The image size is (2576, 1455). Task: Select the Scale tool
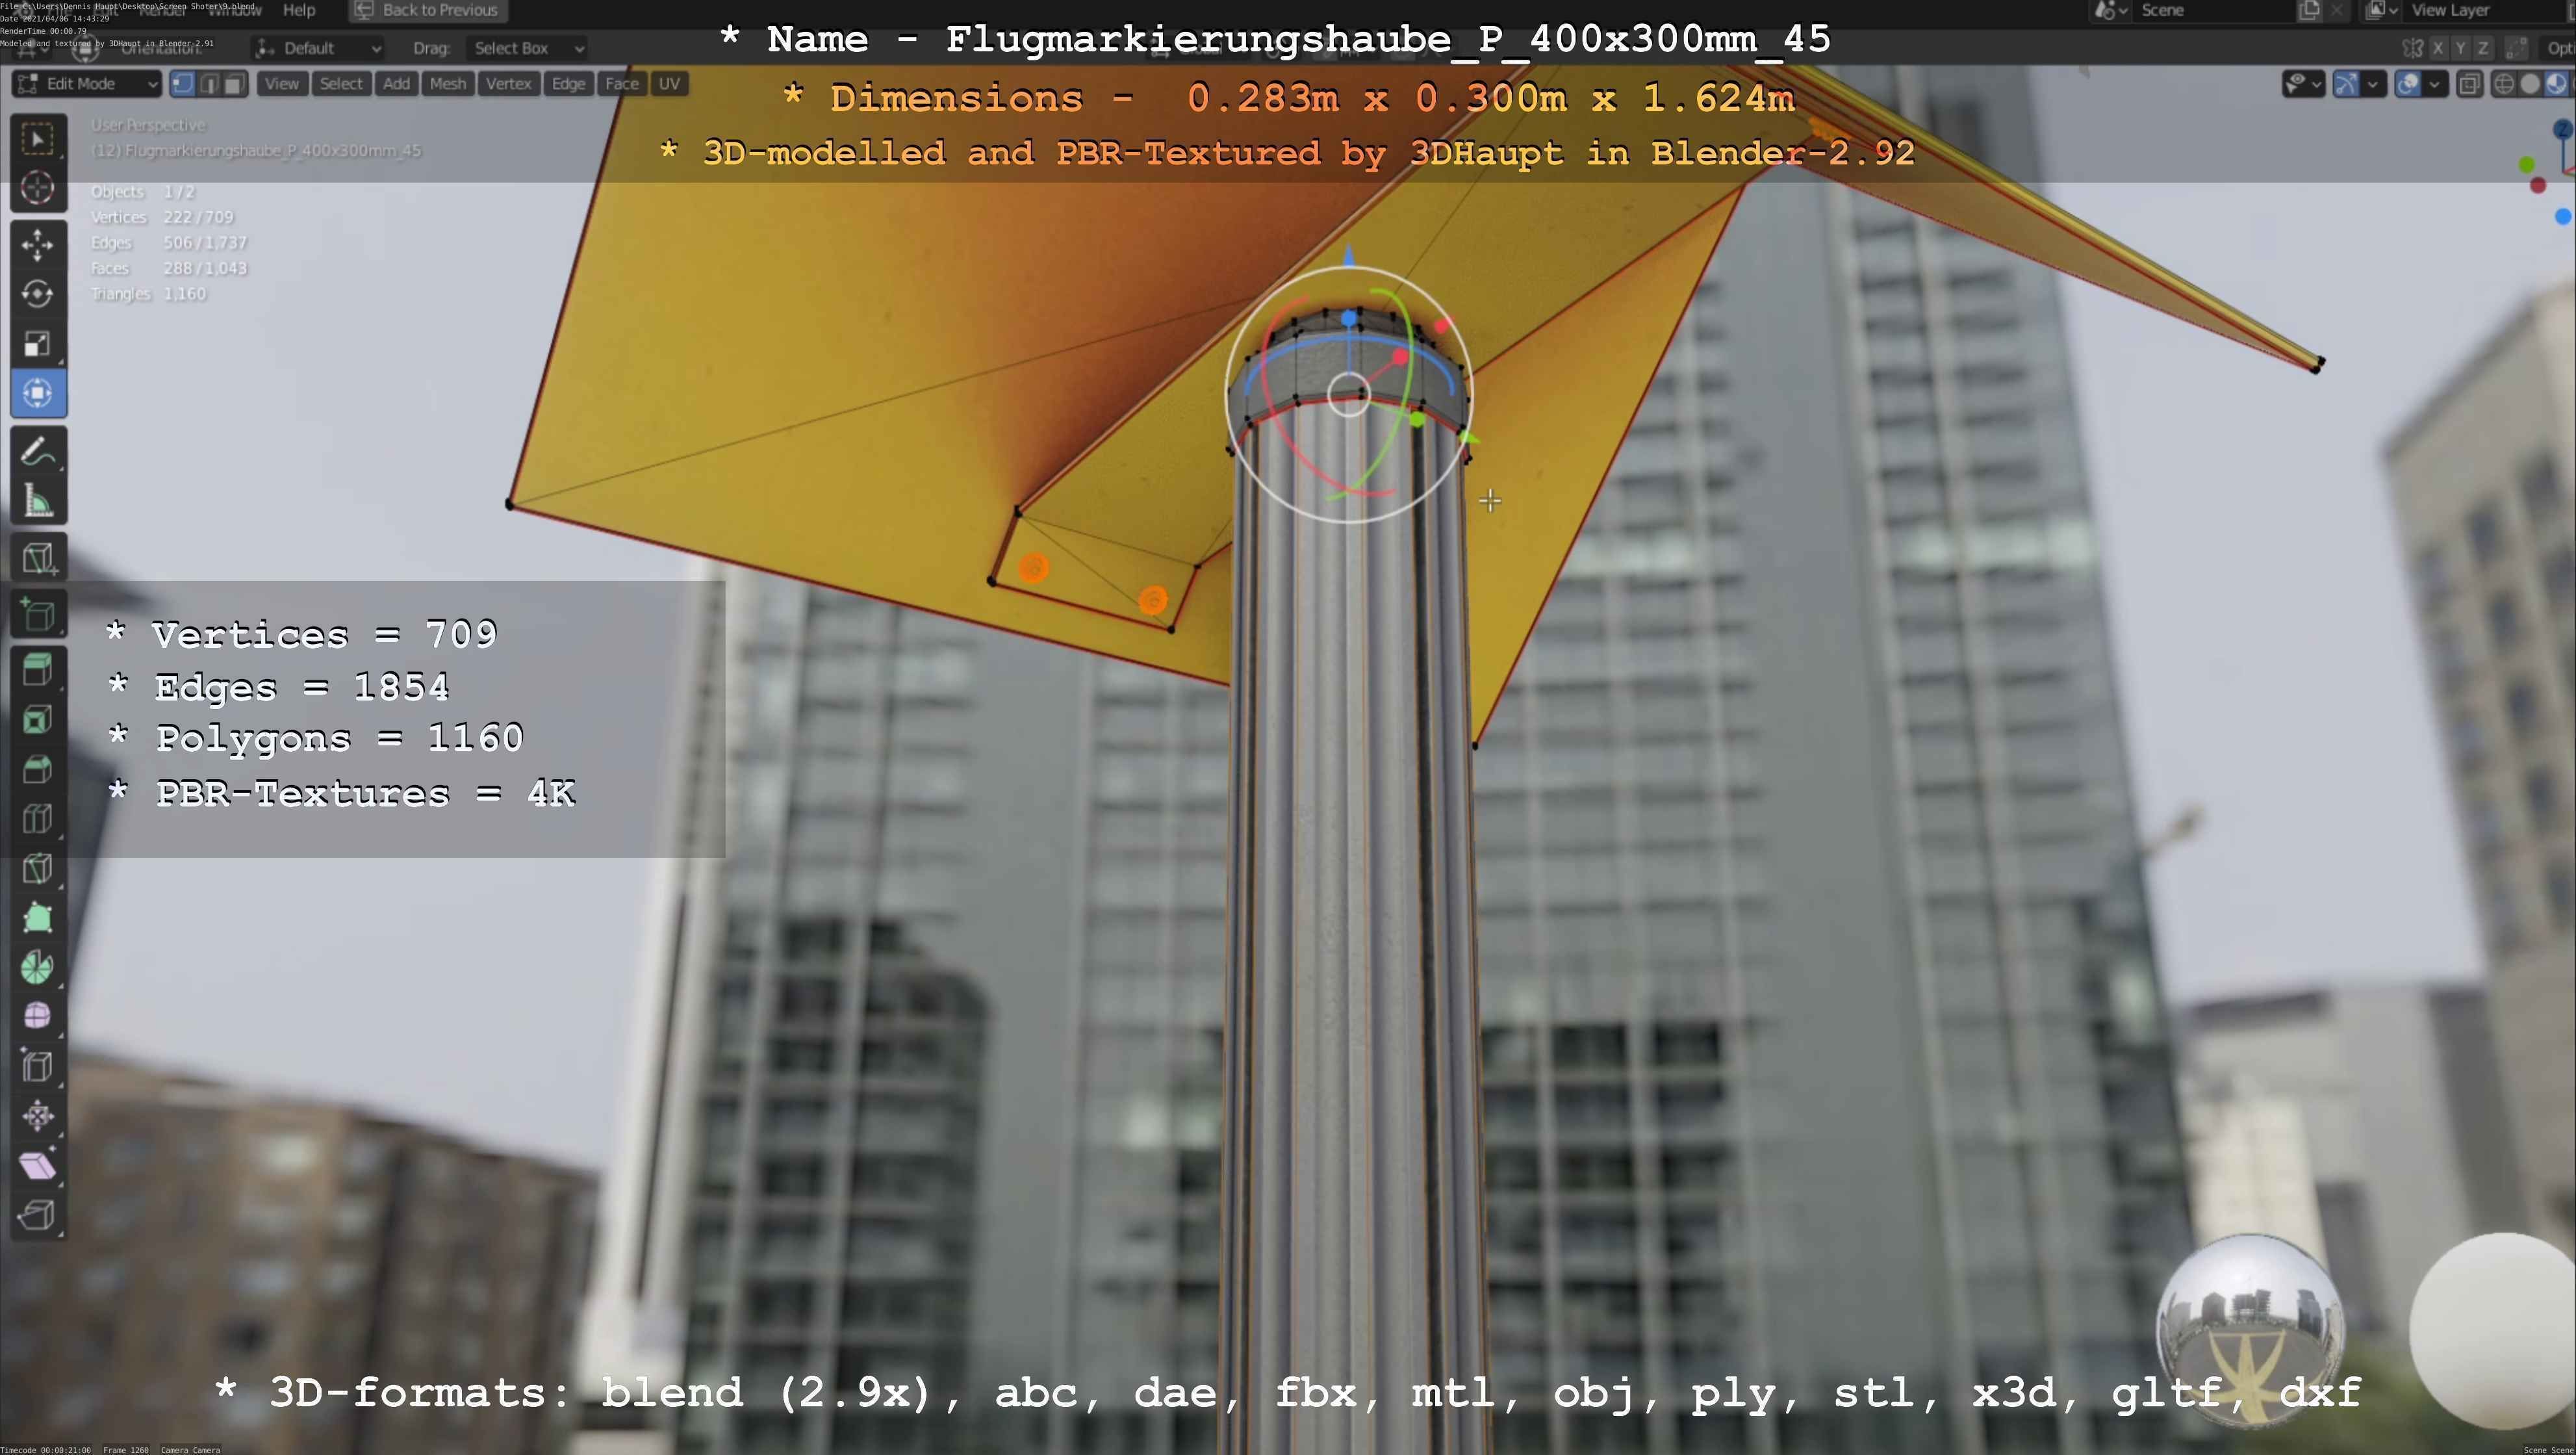pos(38,344)
